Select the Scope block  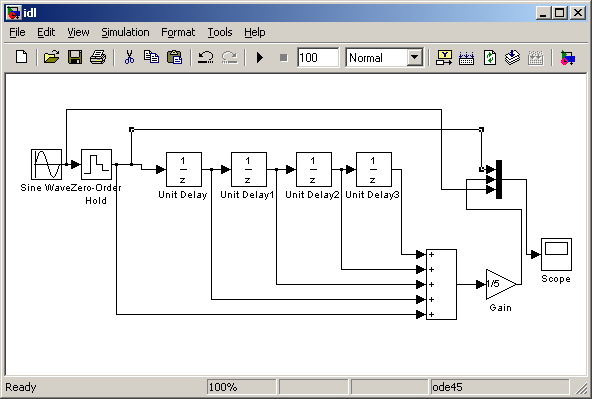pyautogui.click(x=556, y=254)
